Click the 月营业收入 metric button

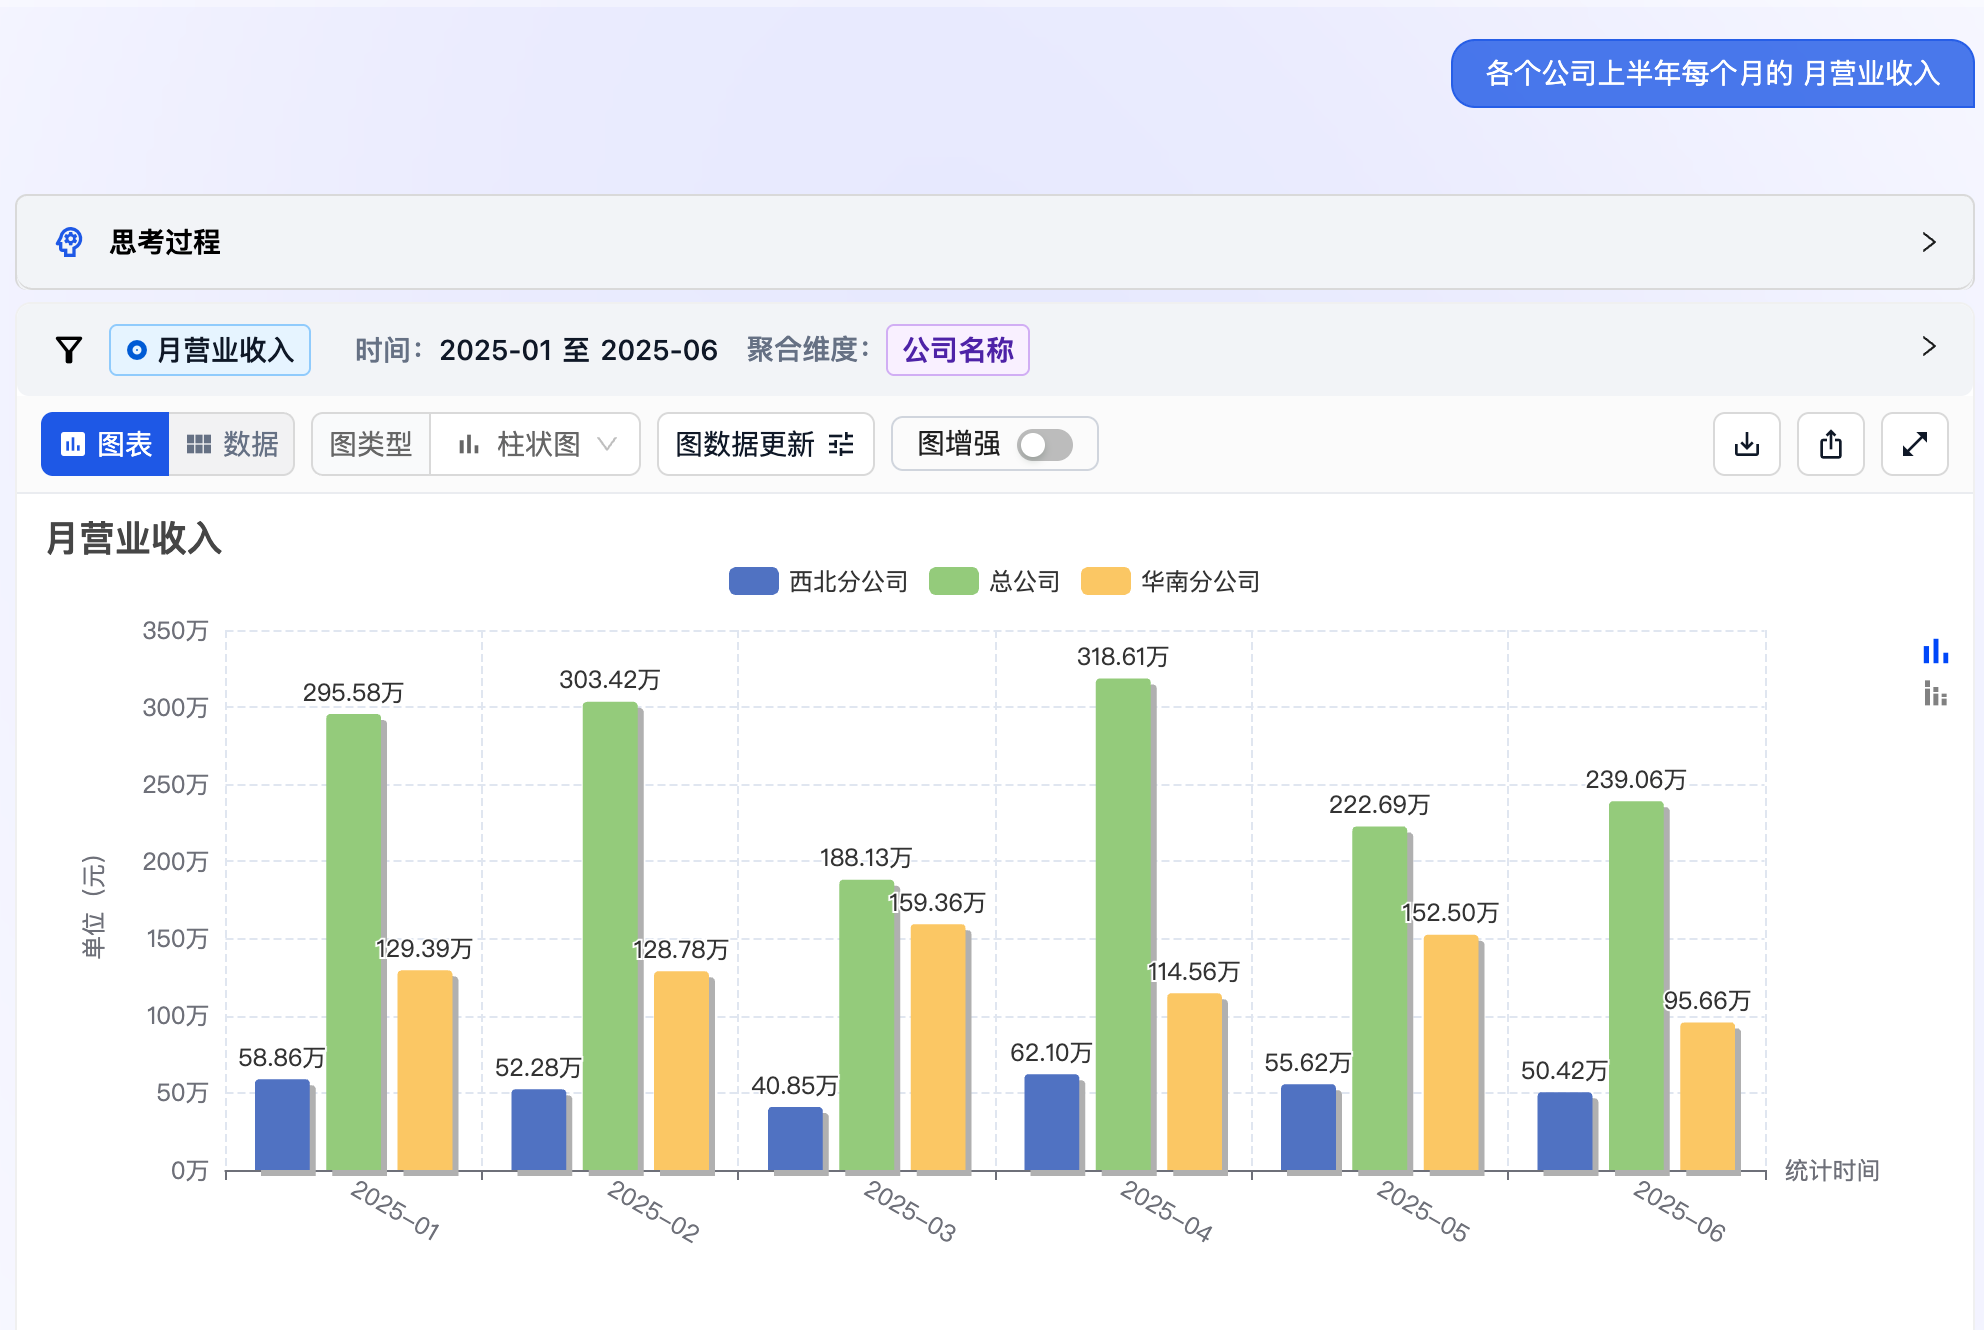(210, 349)
